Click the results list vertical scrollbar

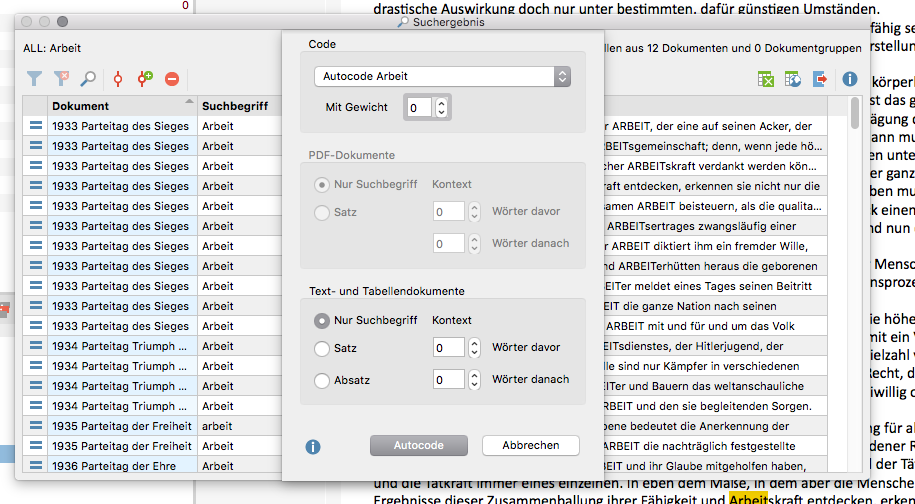point(855,112)
